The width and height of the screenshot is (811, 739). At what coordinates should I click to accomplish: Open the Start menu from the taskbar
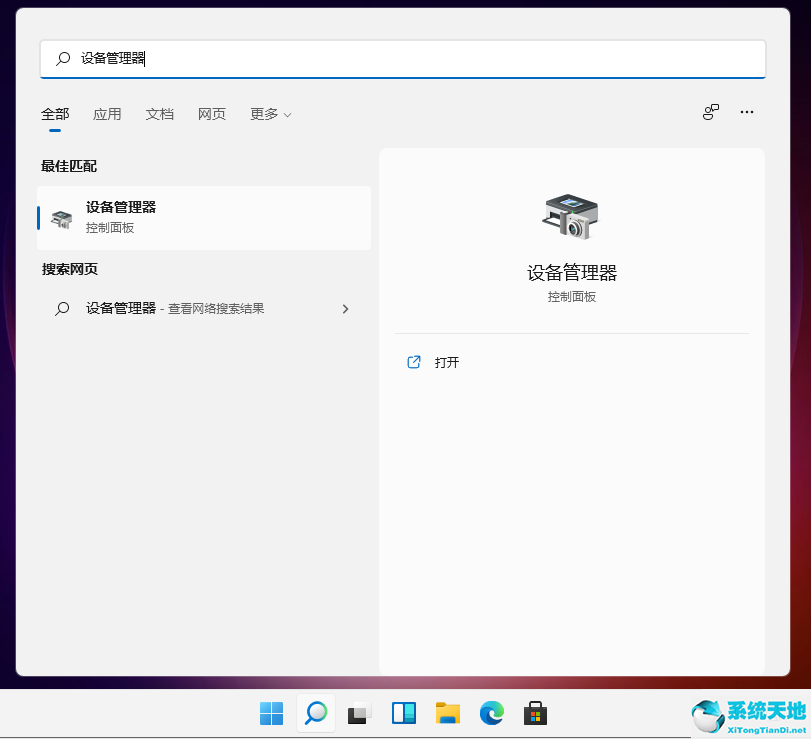(271, 714)
